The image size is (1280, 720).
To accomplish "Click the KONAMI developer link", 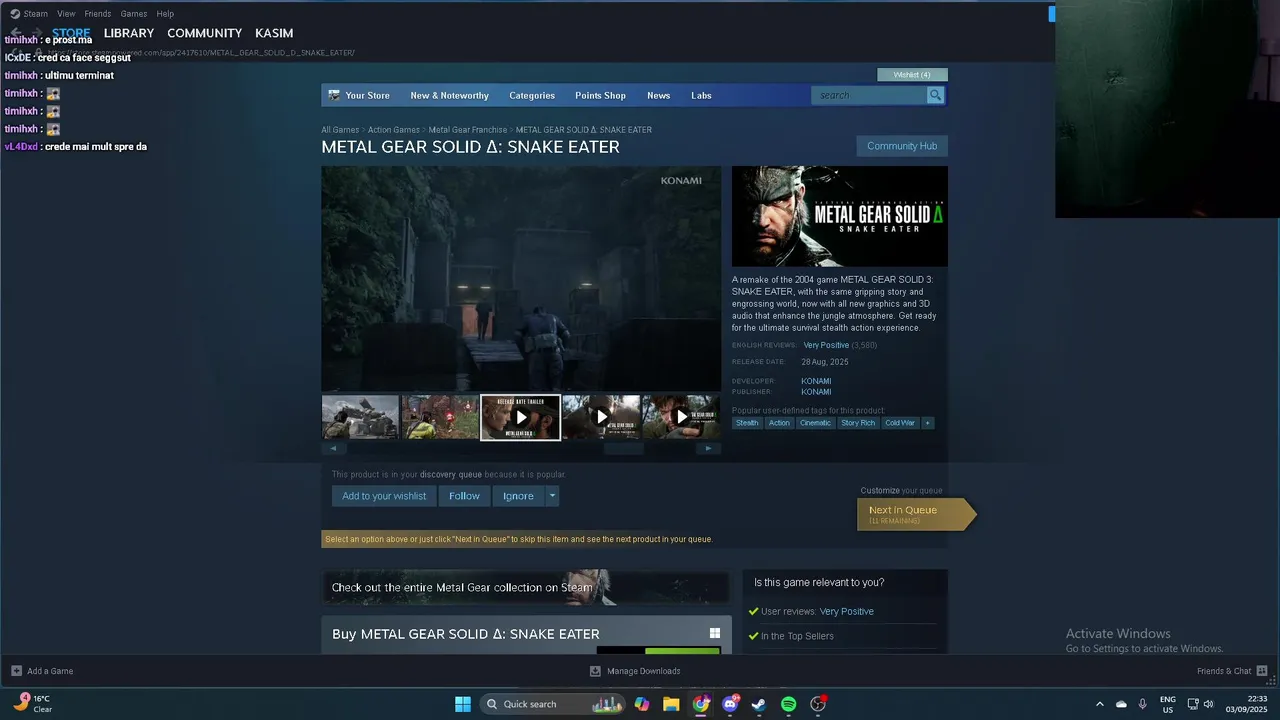I will (x=816, y=381).
